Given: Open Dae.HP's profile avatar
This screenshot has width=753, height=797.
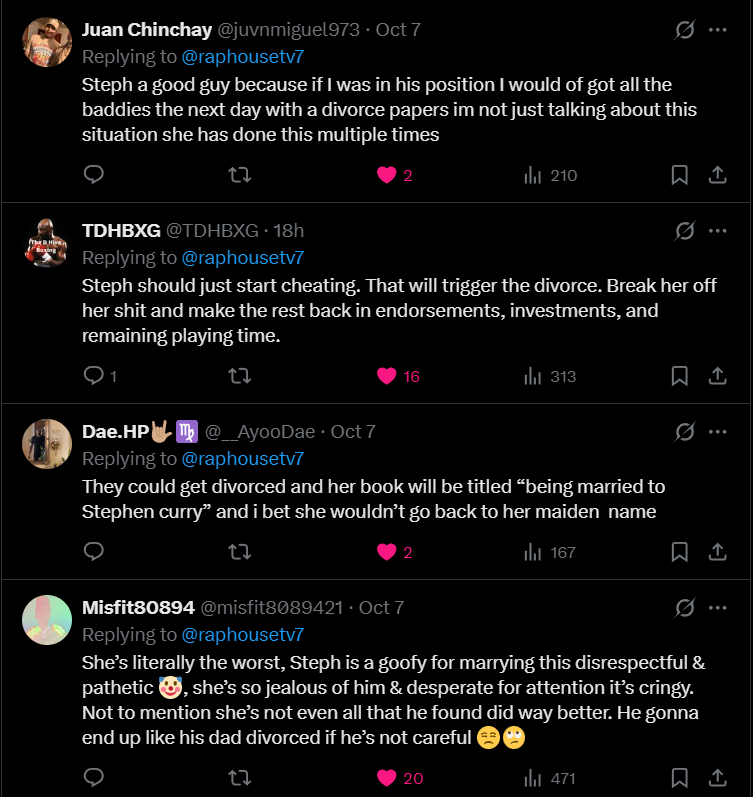Looking at the screenshot, I should coord(47,443).
